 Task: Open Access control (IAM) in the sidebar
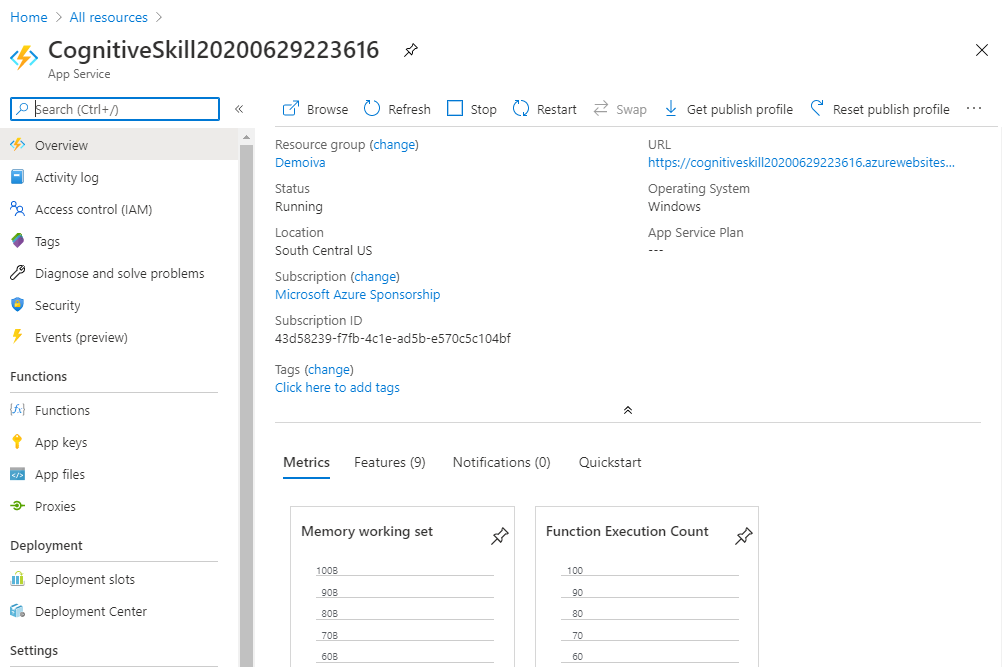[93, 209]
